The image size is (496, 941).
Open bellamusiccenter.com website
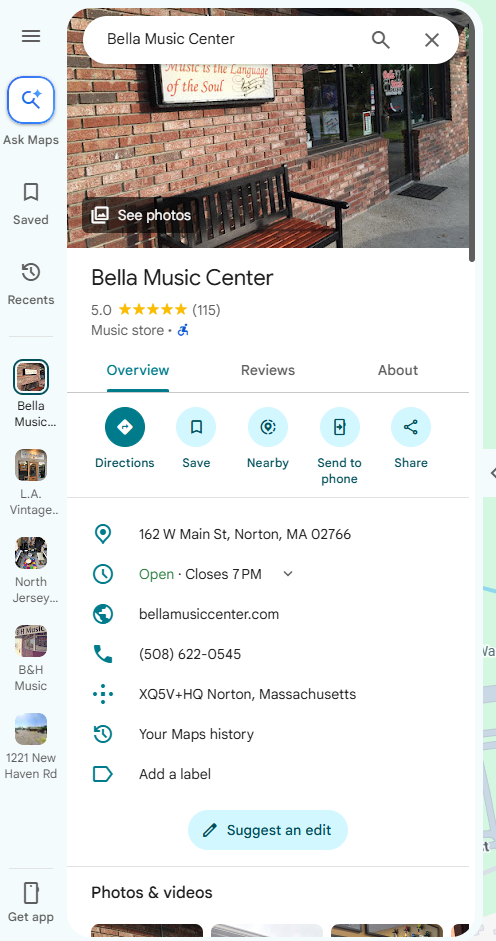pos(209,614)
